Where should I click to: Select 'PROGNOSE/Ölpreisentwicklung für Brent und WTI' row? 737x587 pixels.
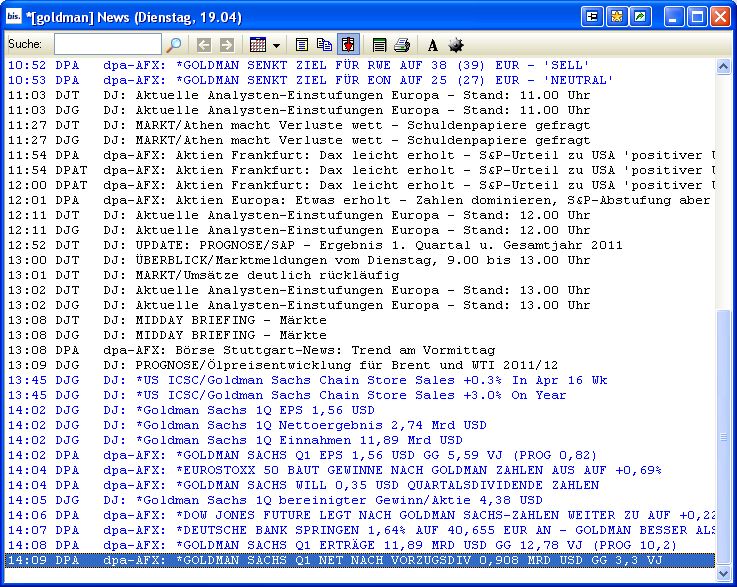(x=361, y=365)
